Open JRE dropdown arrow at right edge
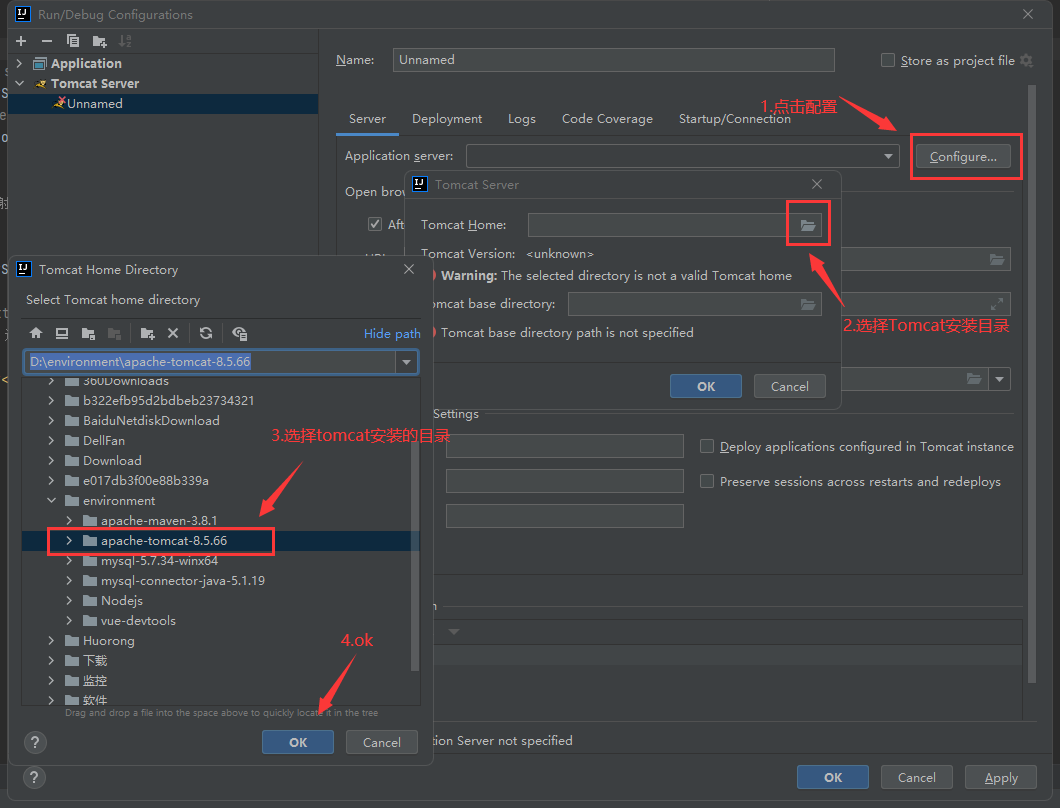Viewport: 1060px width, 808px height. [x=999, y=379]
